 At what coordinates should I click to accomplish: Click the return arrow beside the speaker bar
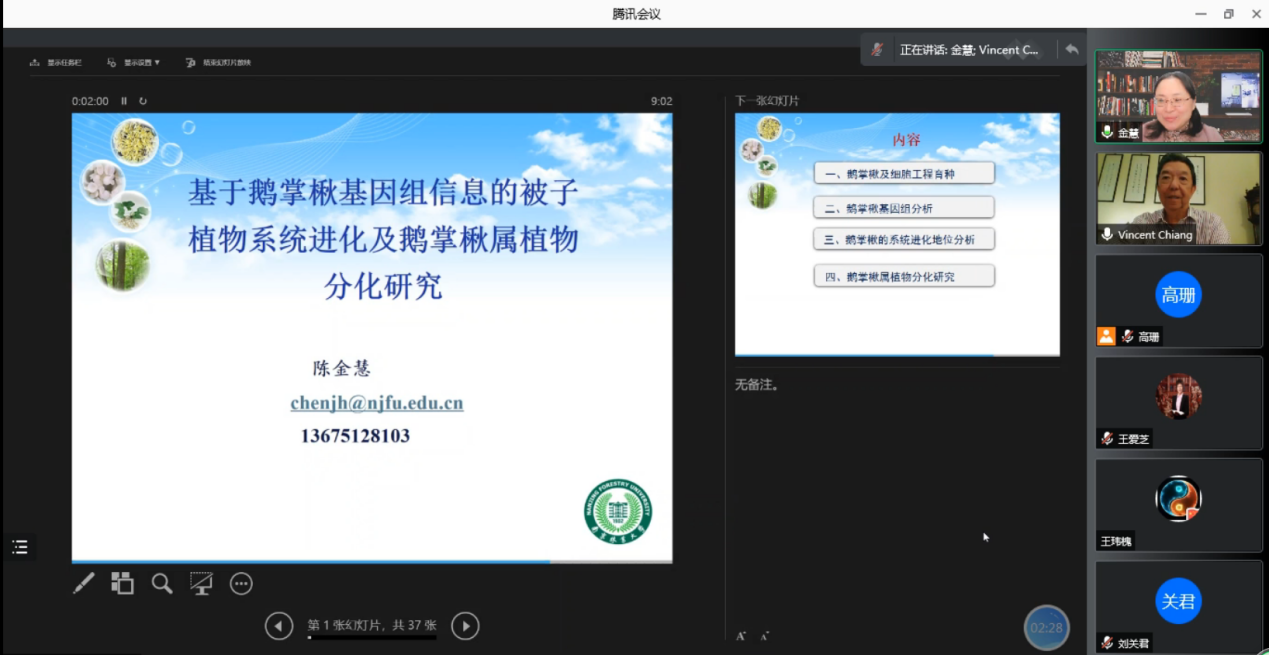click(1072, 49)
